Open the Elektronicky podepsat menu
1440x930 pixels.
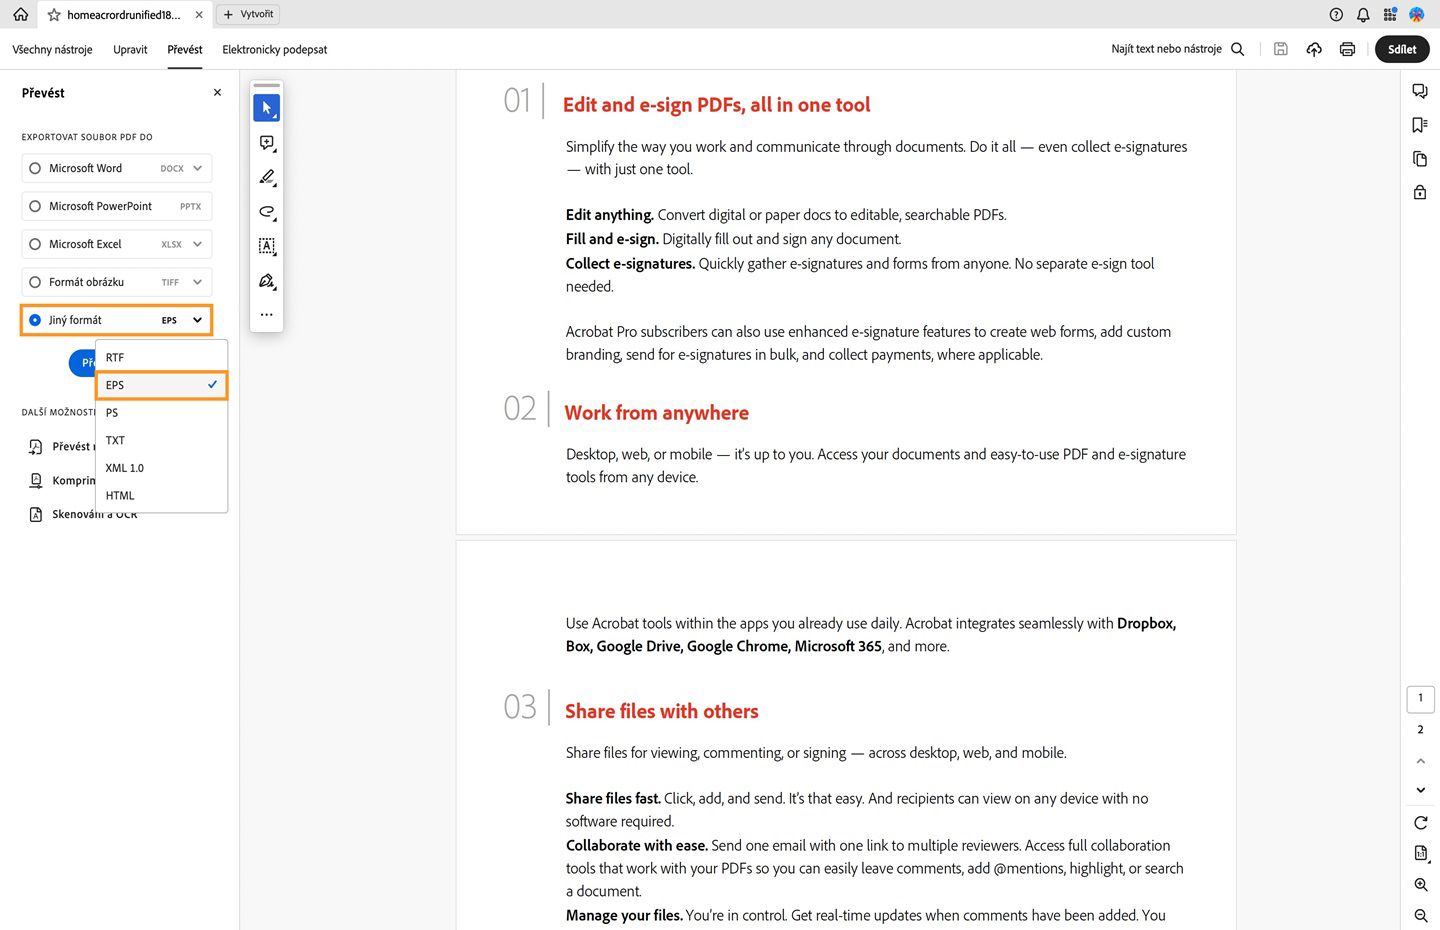274,49
